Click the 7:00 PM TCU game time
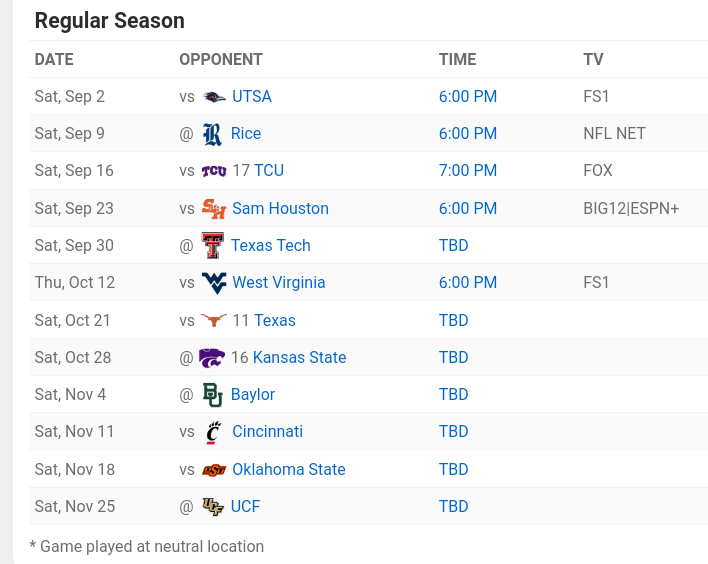The width and height of the screenshot is (708, 564). click(467, 171)
